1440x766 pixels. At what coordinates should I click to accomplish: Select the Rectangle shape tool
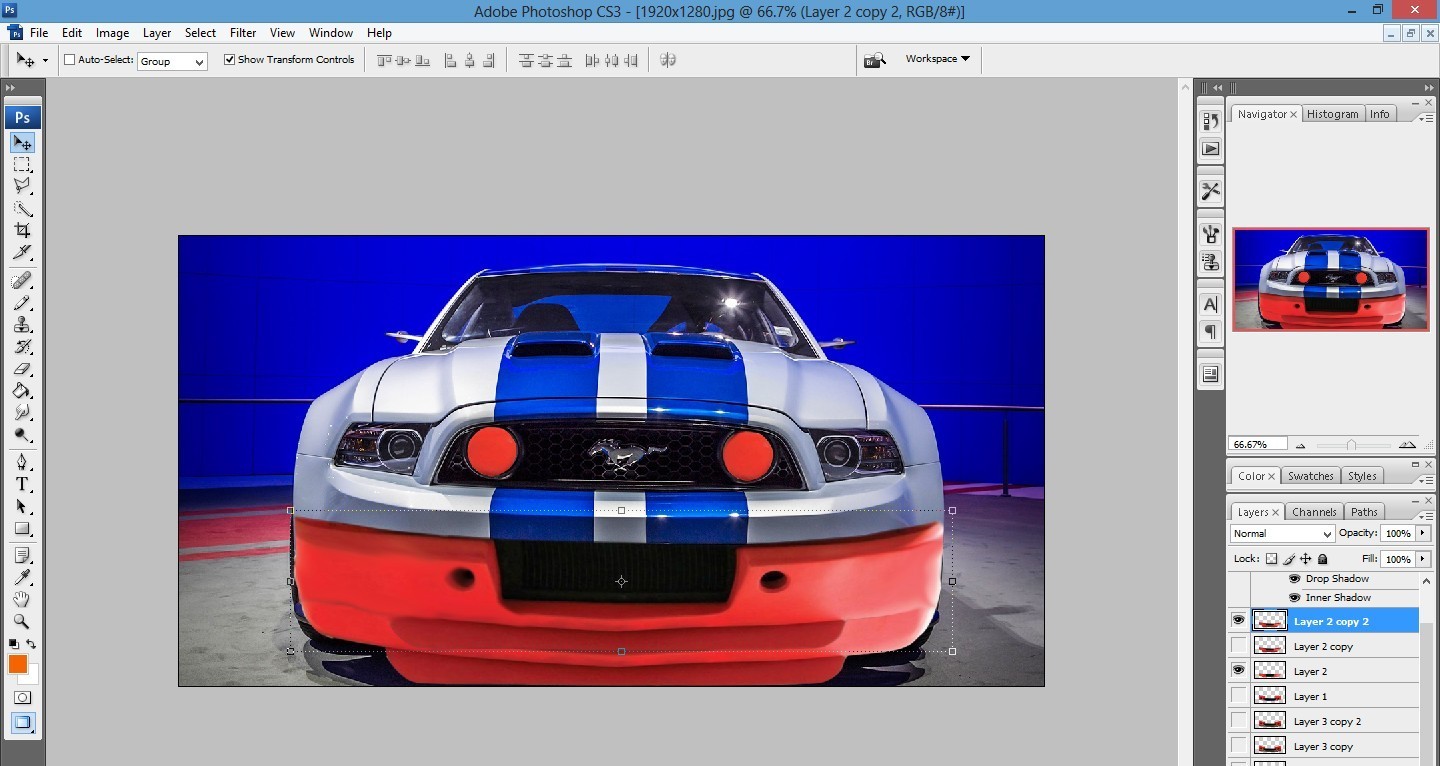point(22,529)
